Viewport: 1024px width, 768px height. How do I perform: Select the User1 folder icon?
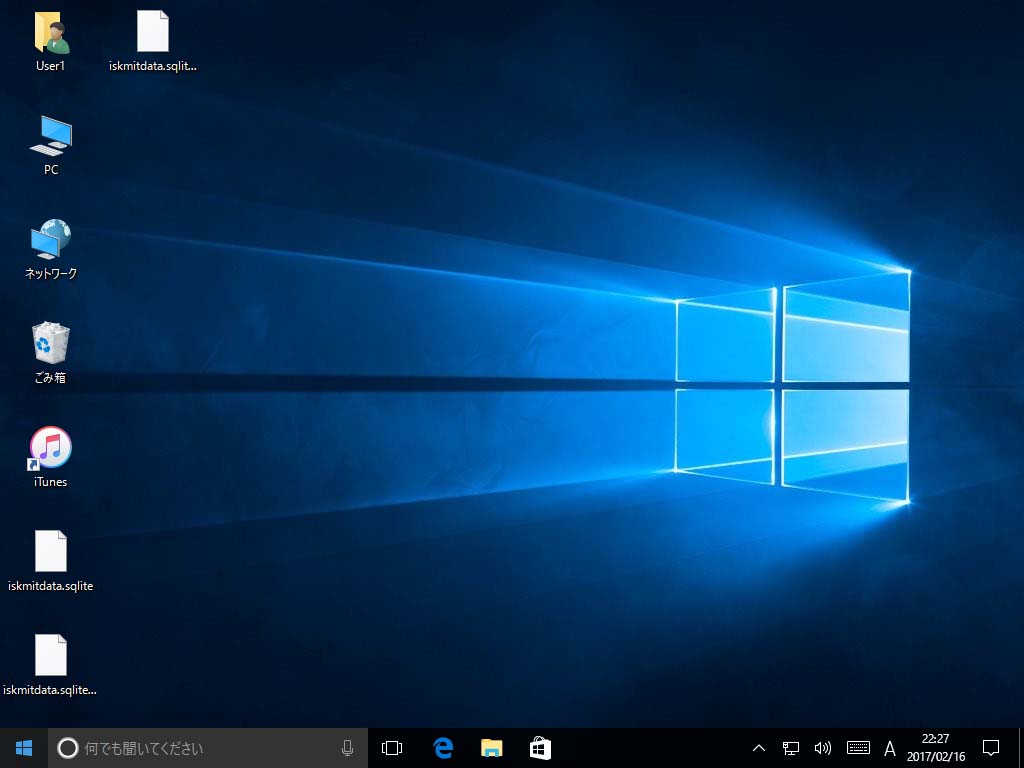click(x=51, y=33)
